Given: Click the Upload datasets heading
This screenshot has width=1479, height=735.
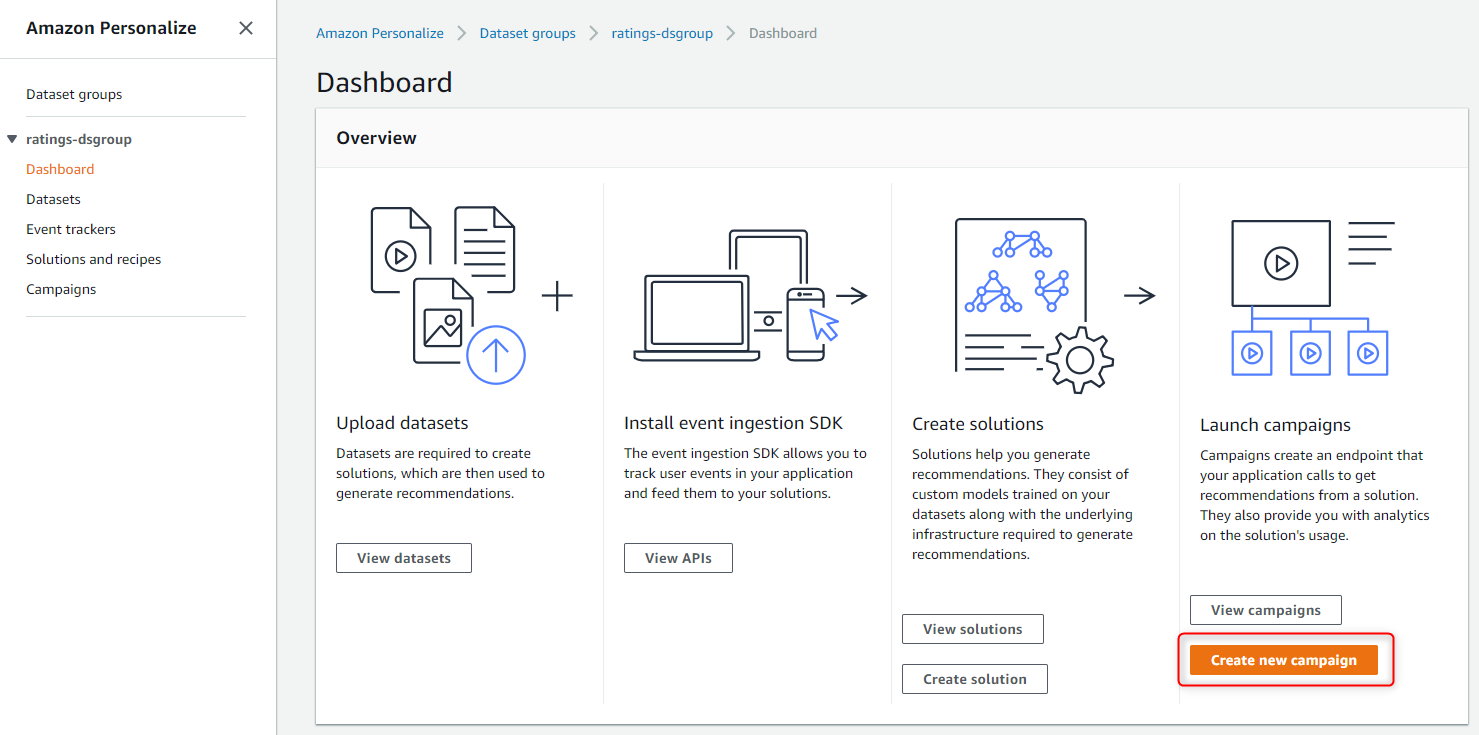Looking at the screenshot, I should click(402, 423).
